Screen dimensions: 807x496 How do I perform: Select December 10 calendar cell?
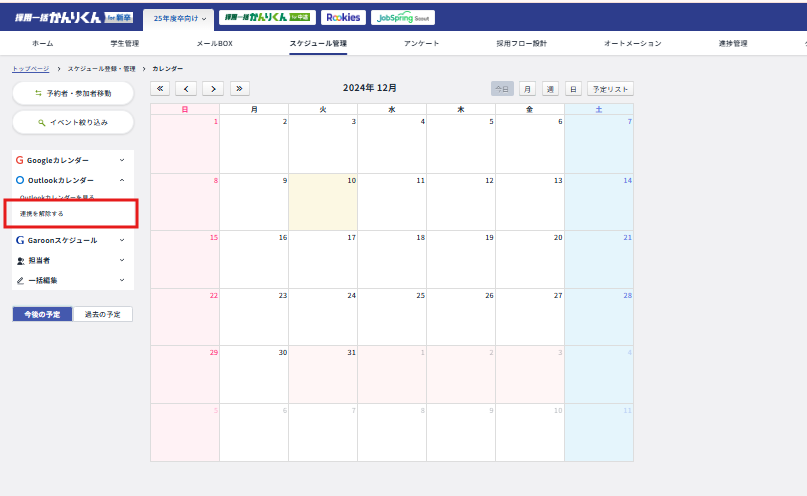point(322,202)
